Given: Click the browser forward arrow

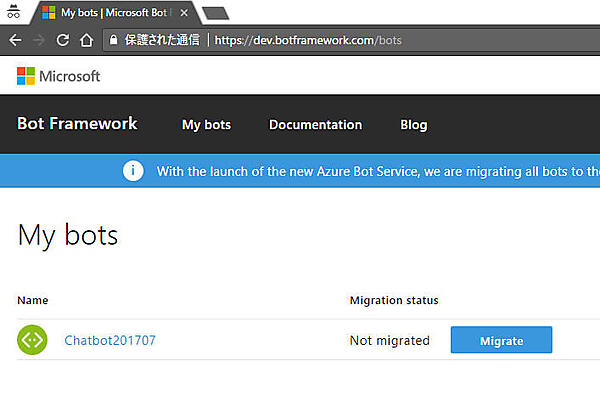Looking at the screenshot, I should 38,40.
